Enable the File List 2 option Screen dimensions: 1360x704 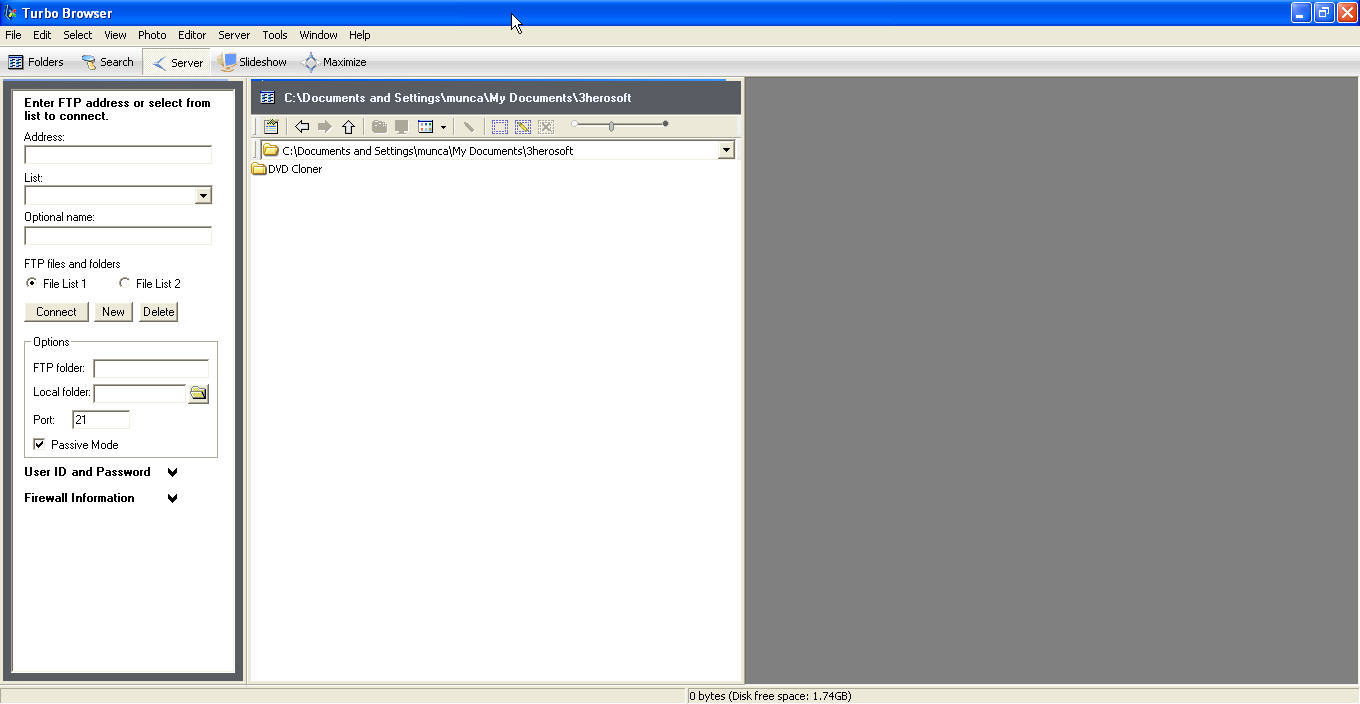(124, 283)
